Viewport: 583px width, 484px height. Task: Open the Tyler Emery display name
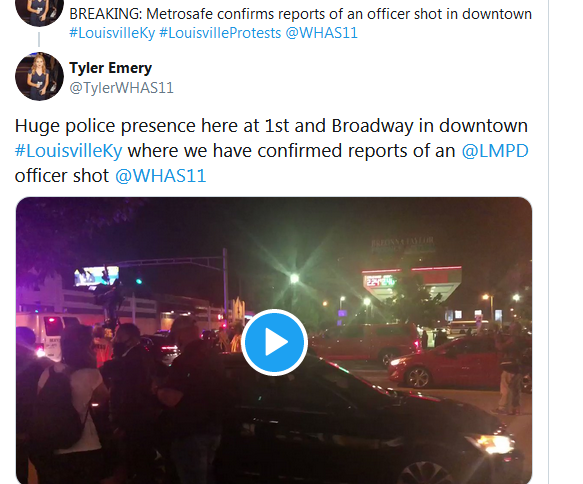[110, 68]
